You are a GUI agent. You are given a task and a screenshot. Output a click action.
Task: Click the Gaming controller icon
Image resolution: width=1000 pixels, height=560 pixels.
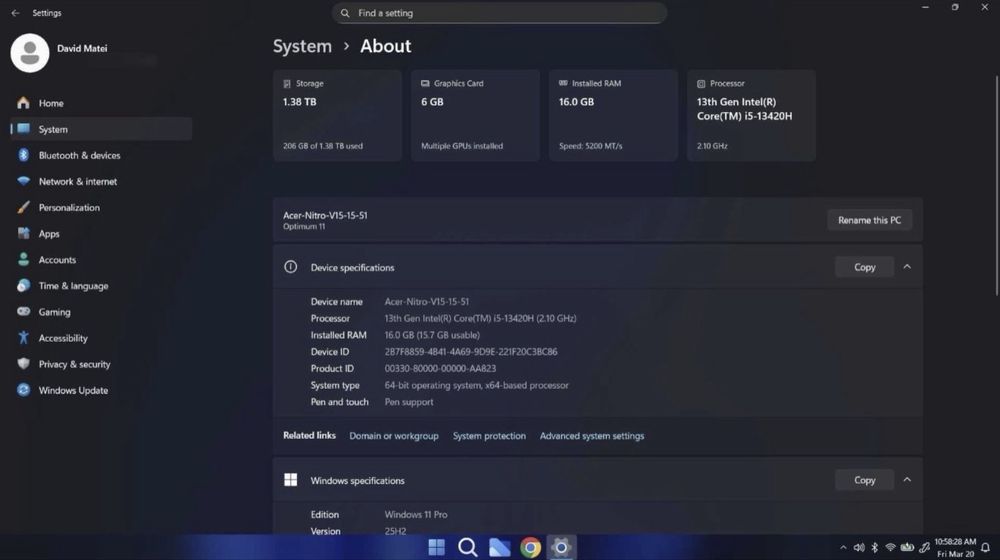[x=24, y=312]
